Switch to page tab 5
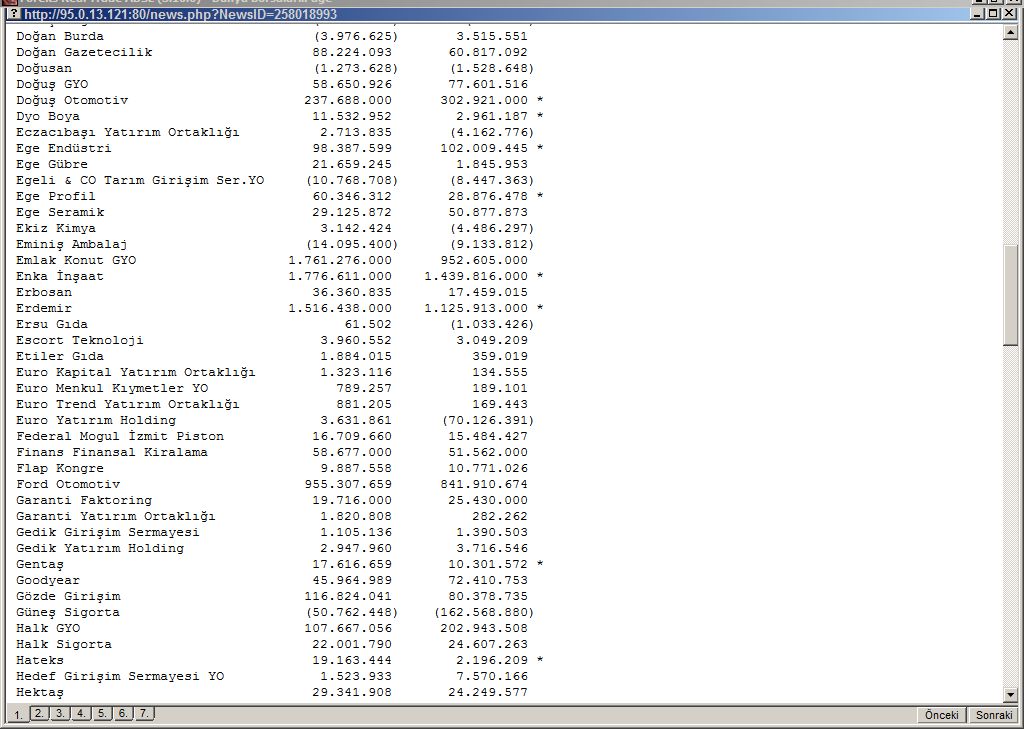This screenshot has width=1024, height=729. pos(102,713)
